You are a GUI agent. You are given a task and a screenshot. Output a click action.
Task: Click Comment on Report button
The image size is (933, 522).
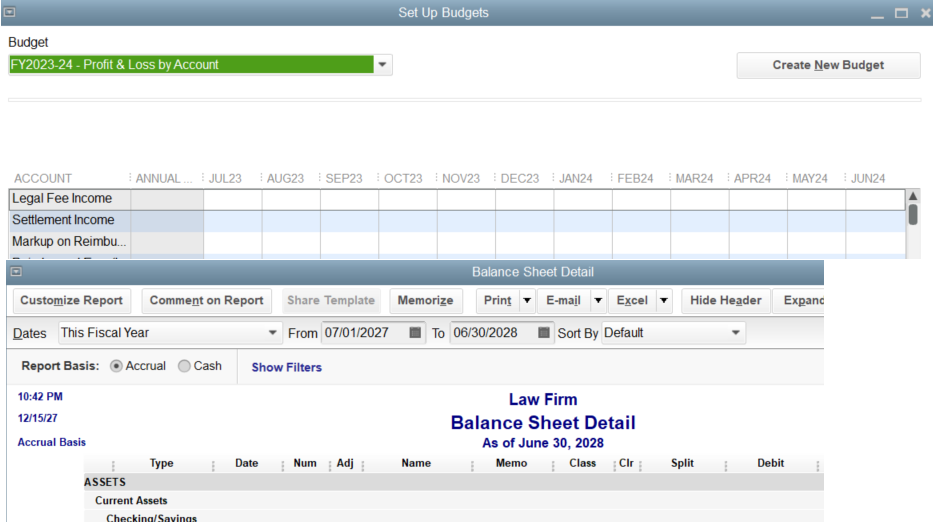pyautogui.click(x=206, y=301)
